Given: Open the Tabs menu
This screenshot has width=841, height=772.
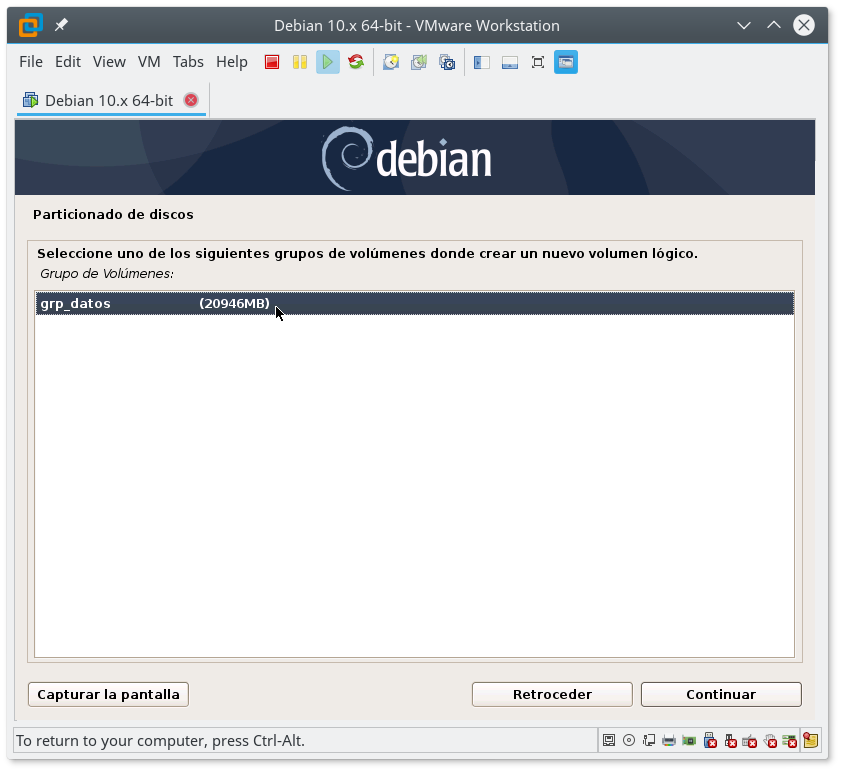Looking at the screenshot, I should tap(188, 62).
